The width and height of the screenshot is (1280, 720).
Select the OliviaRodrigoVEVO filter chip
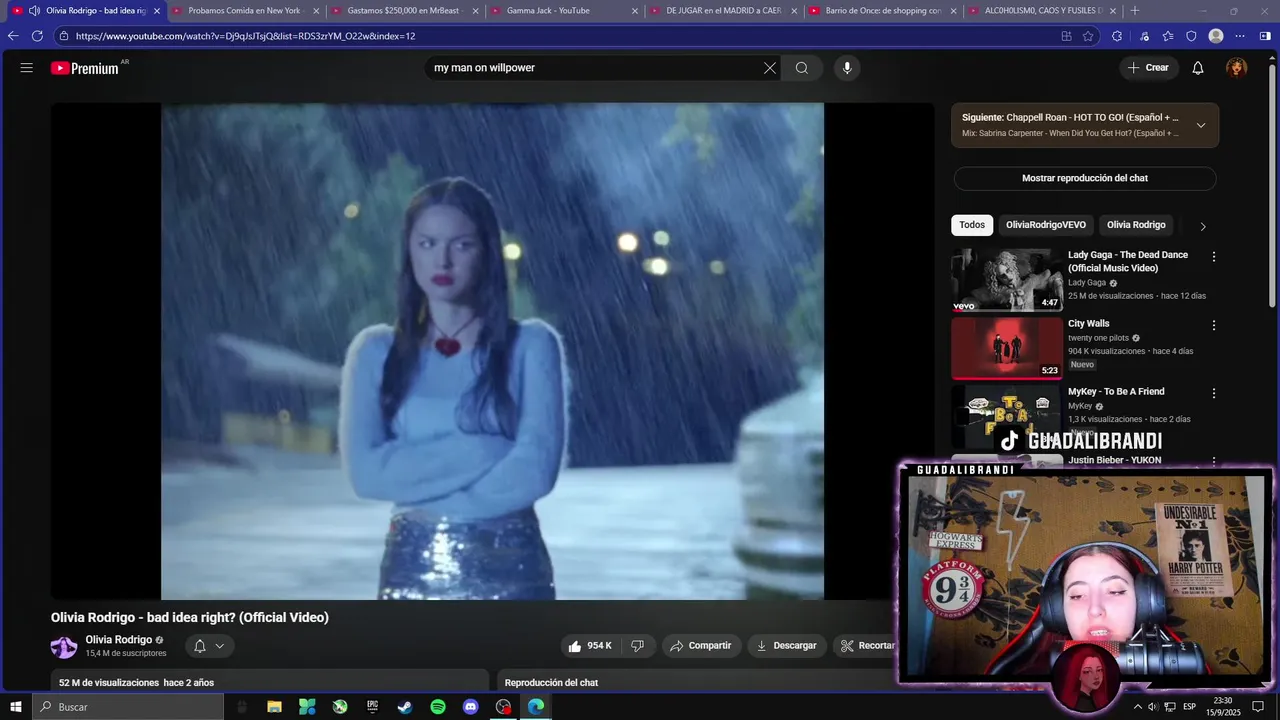(1046, 225)
